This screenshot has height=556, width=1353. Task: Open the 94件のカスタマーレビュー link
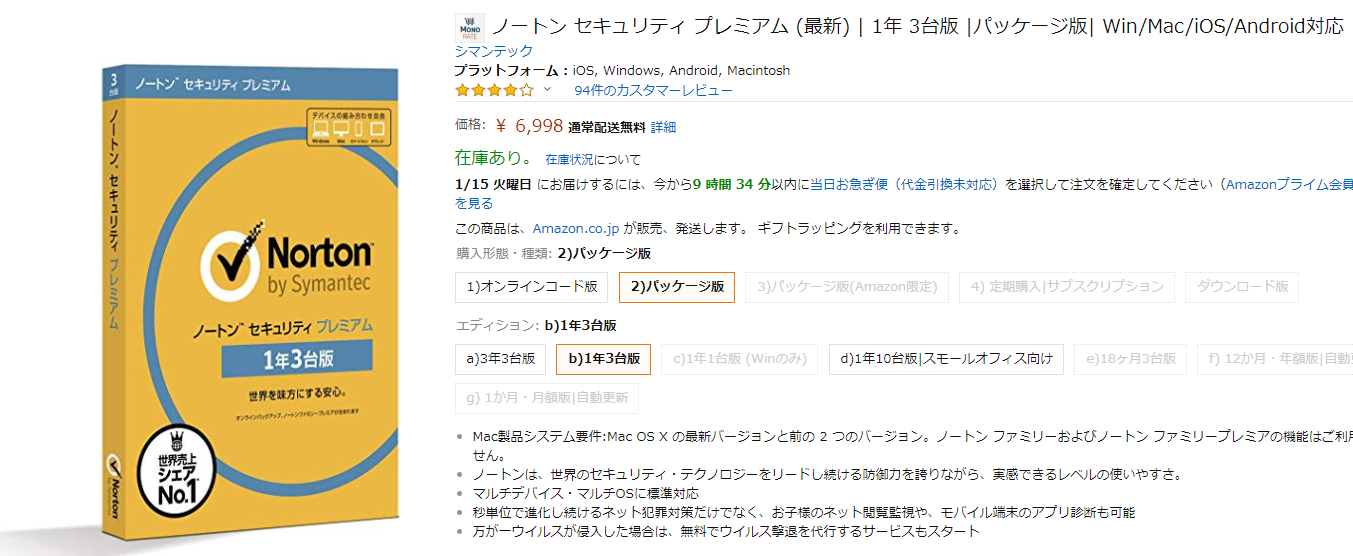point(653,90)
